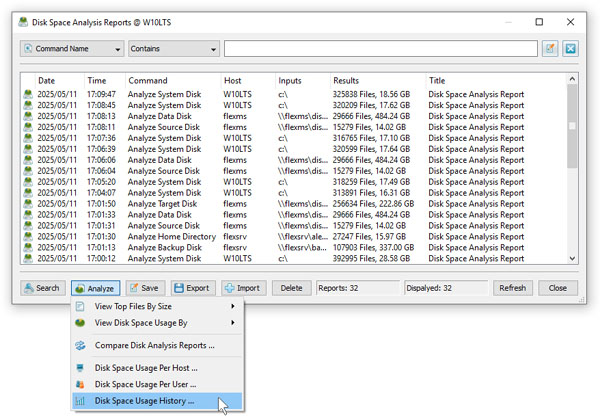Click result '27247 Files, 15.97 GB'
600x420 pixels.
tap(369, 237)
